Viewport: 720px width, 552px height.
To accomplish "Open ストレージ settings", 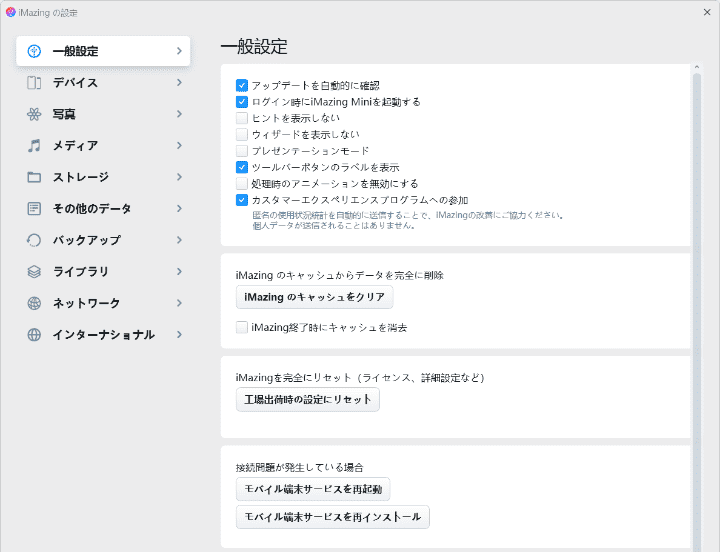I will tap(103, 177).
